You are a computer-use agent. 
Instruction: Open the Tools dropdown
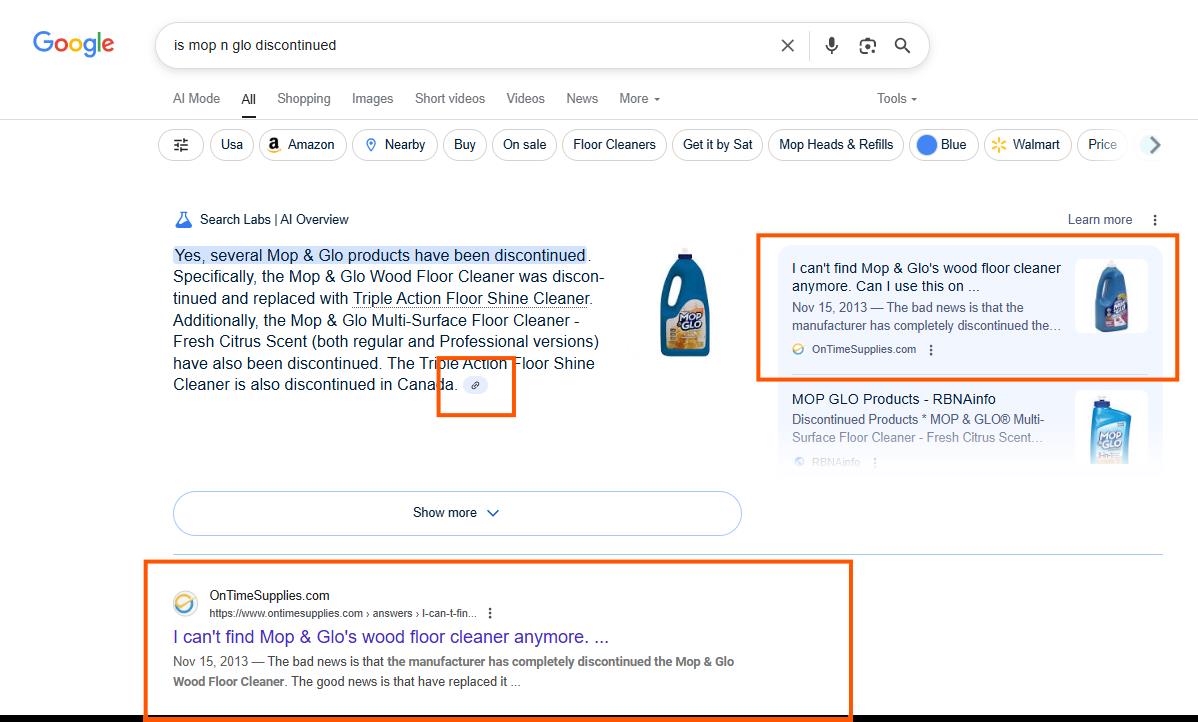tap(897, 99)
